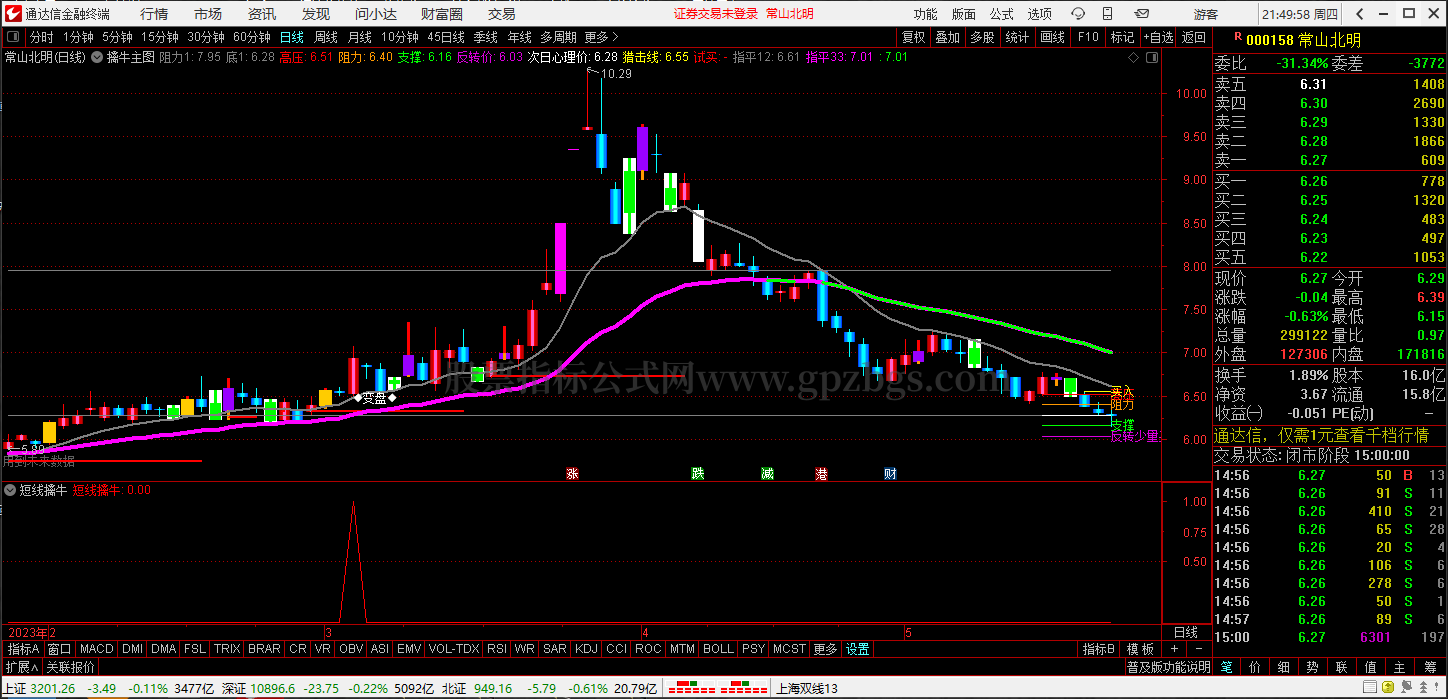The image size is (1448, 699).
Task: Switch chart to 60分钟 period
Action: pyautogui.click(x=251, y=37)
